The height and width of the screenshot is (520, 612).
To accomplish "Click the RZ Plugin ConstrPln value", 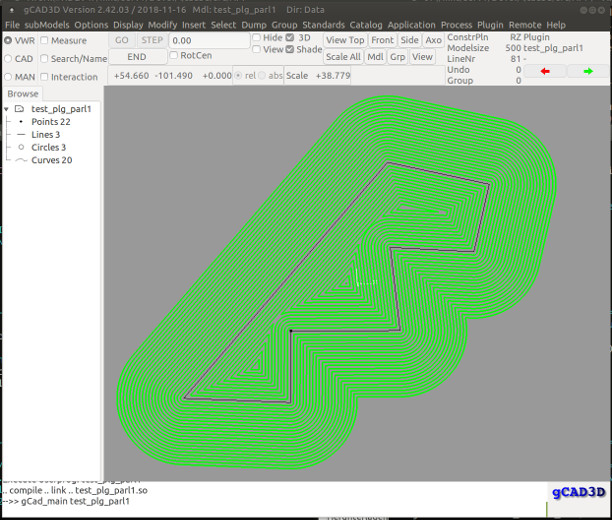I will [x=530, y=37].
